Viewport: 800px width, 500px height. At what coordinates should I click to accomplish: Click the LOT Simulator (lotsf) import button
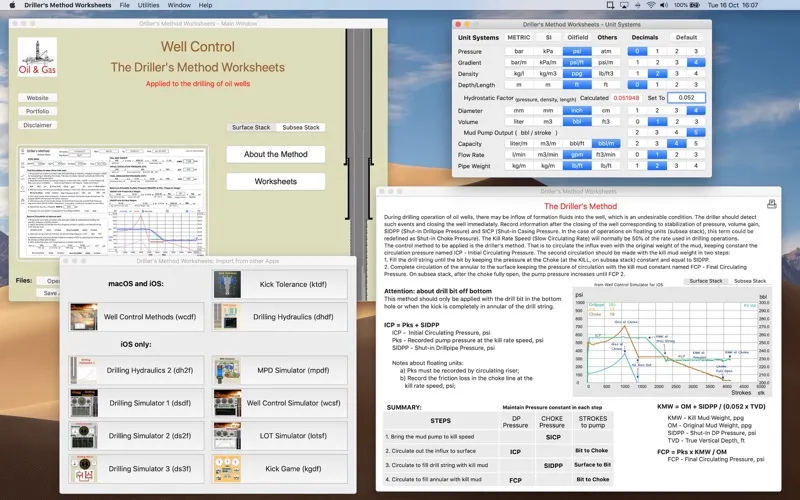tap(280, 436)
